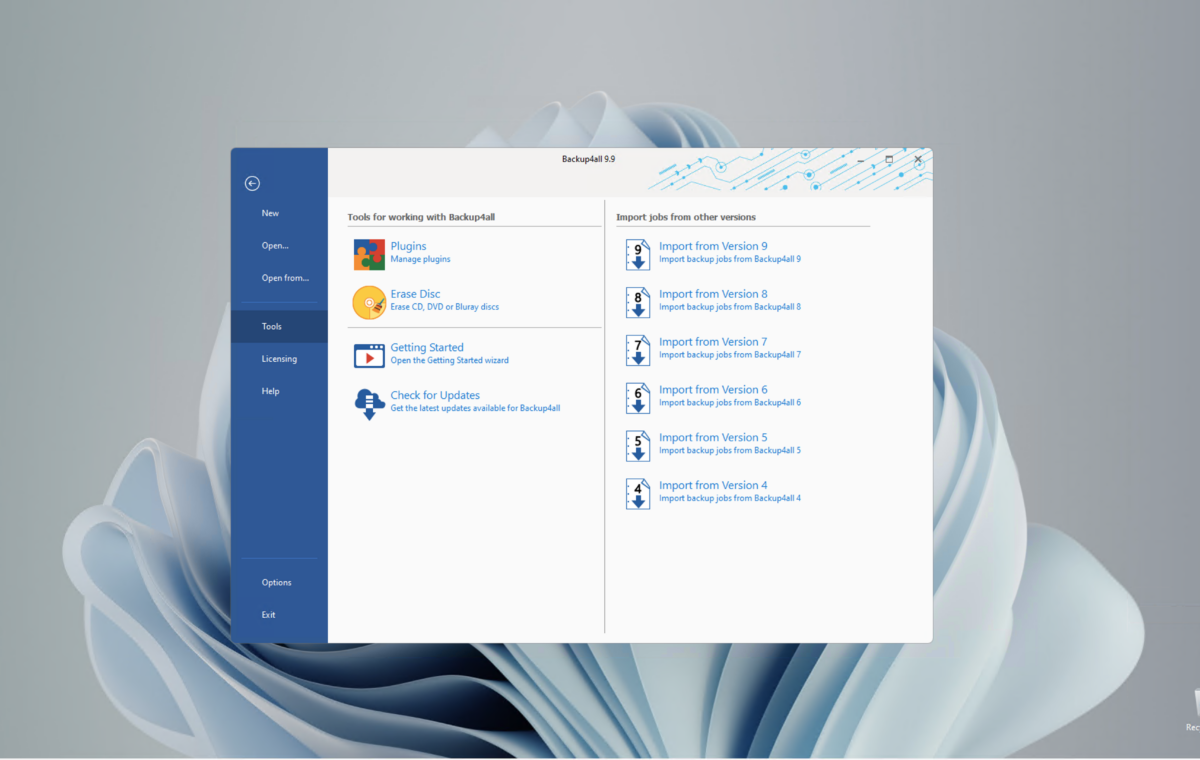Maximize the Backup4all window
This screenshot has width=1200, height=760.
click(889, 160)
